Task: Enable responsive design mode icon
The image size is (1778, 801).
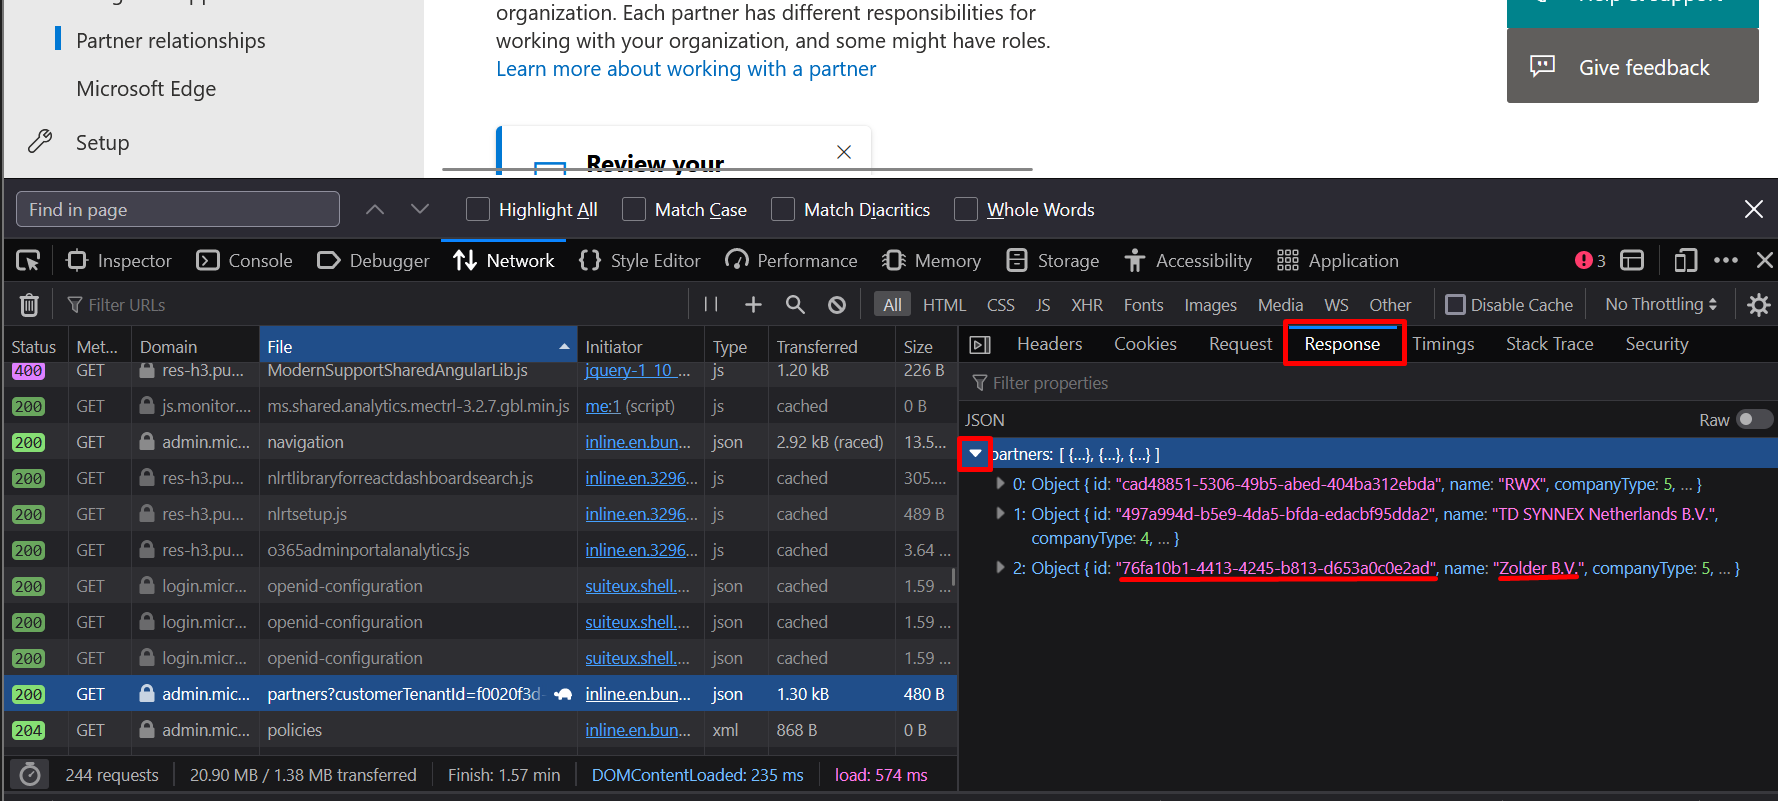Action: [x=1685, y=261]
